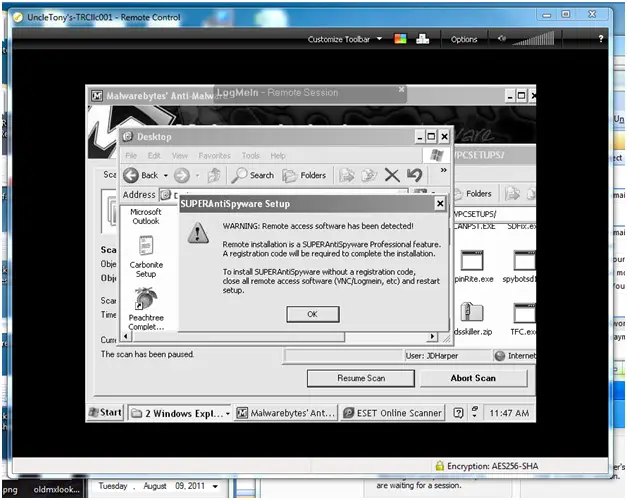Toggle Folders button in background Explorer window
The image size is (627, 500).
point(473,194)
